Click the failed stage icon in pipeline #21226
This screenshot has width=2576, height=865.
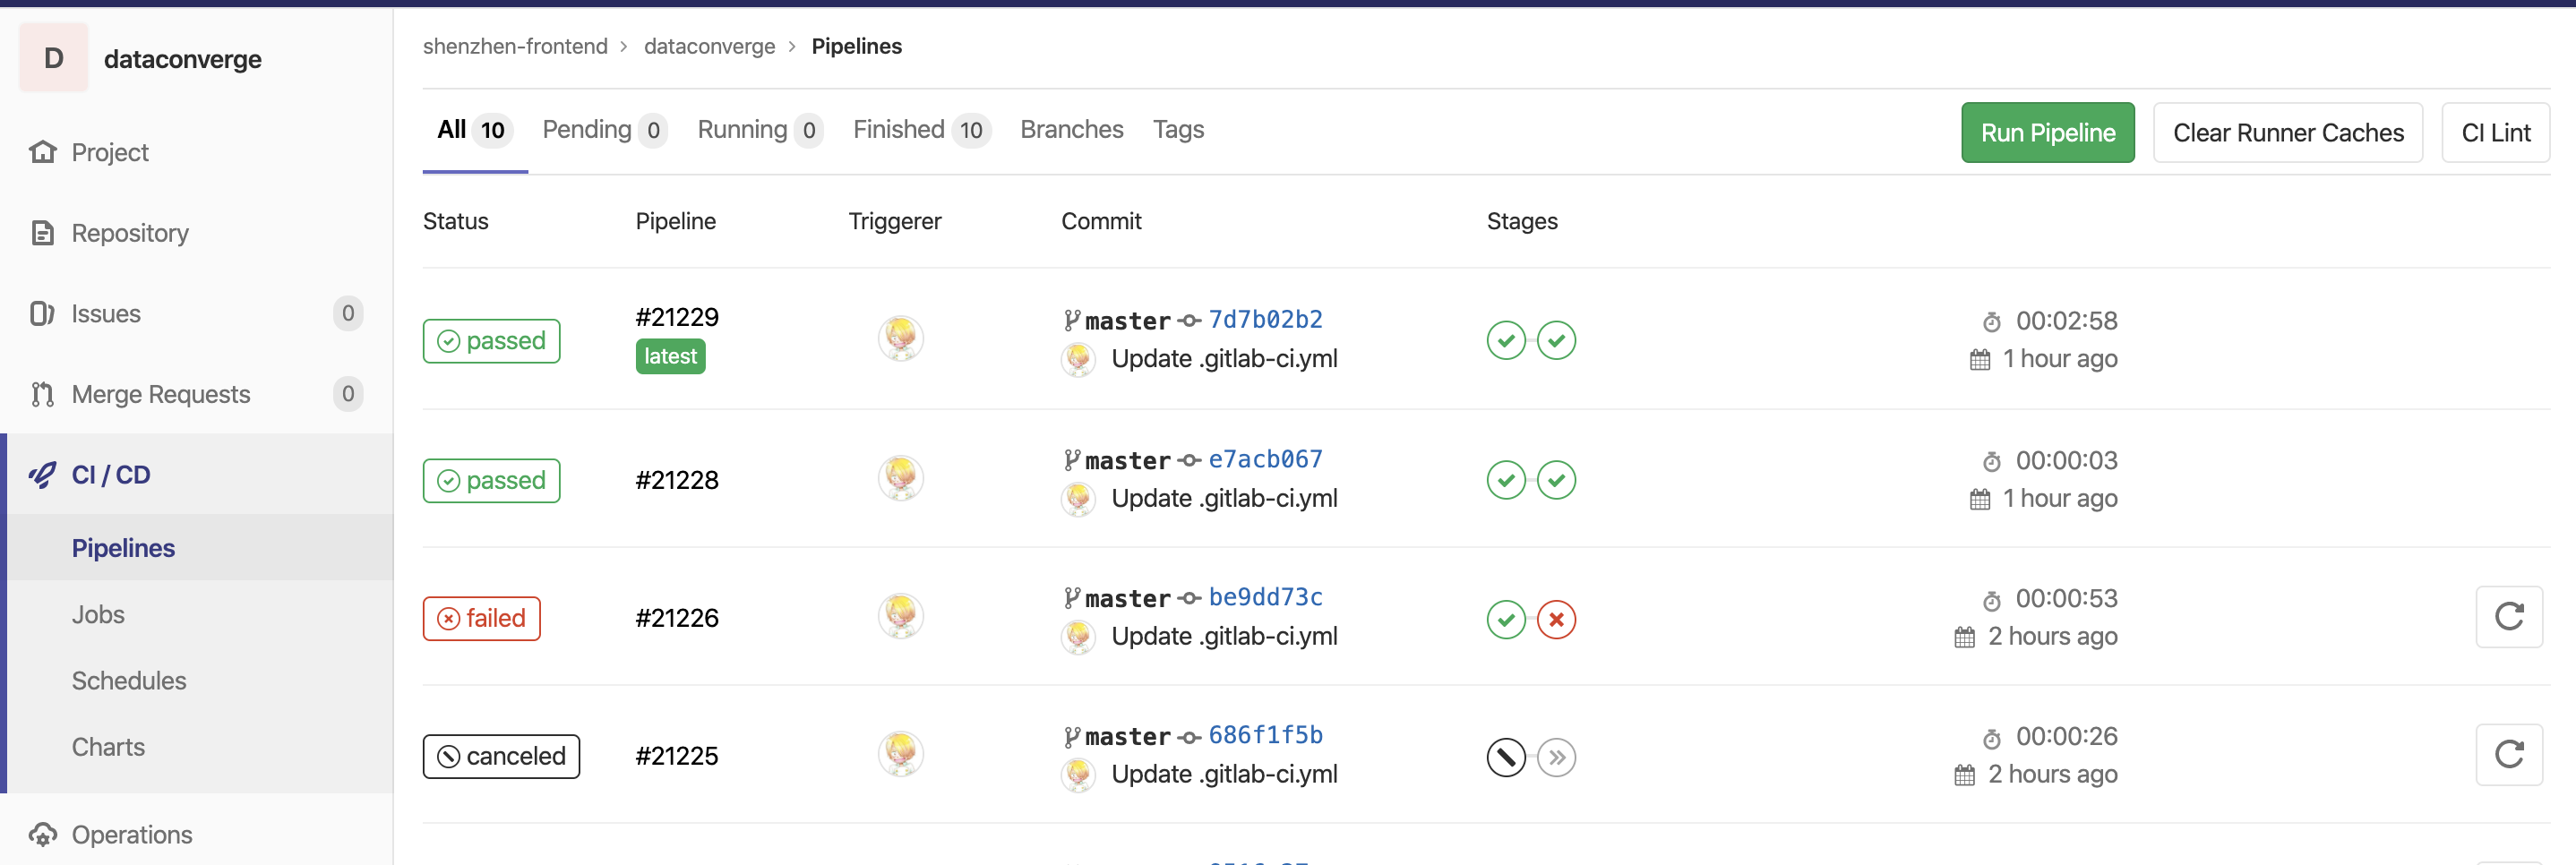pos(1556,620)
